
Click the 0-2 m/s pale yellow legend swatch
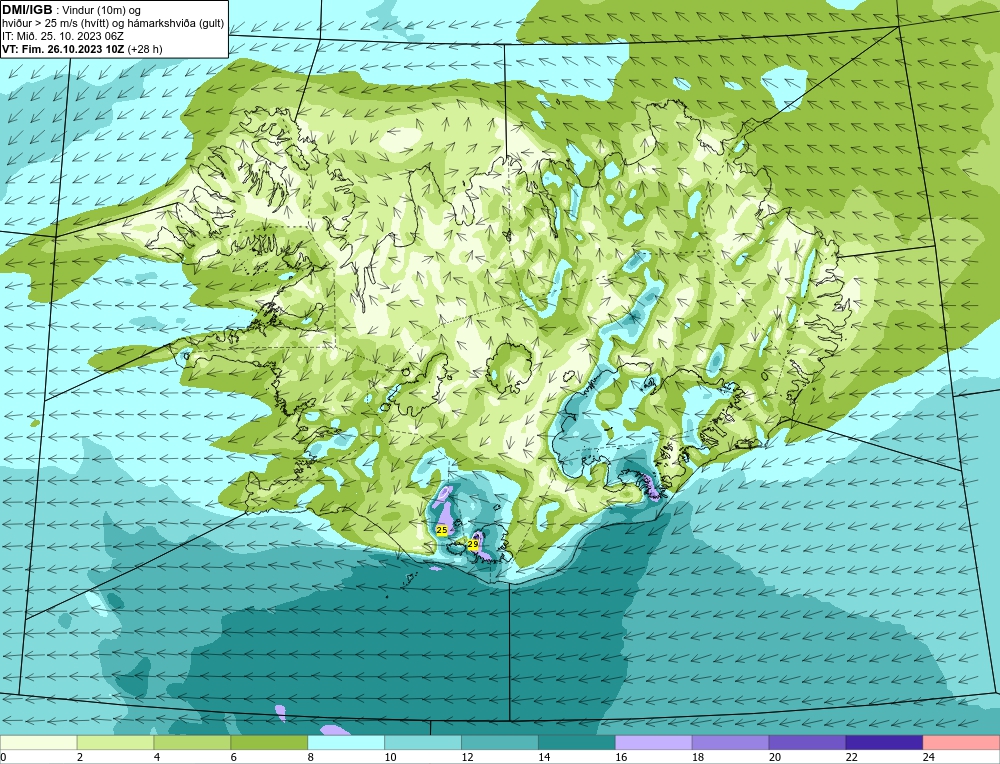coord(38,743)
